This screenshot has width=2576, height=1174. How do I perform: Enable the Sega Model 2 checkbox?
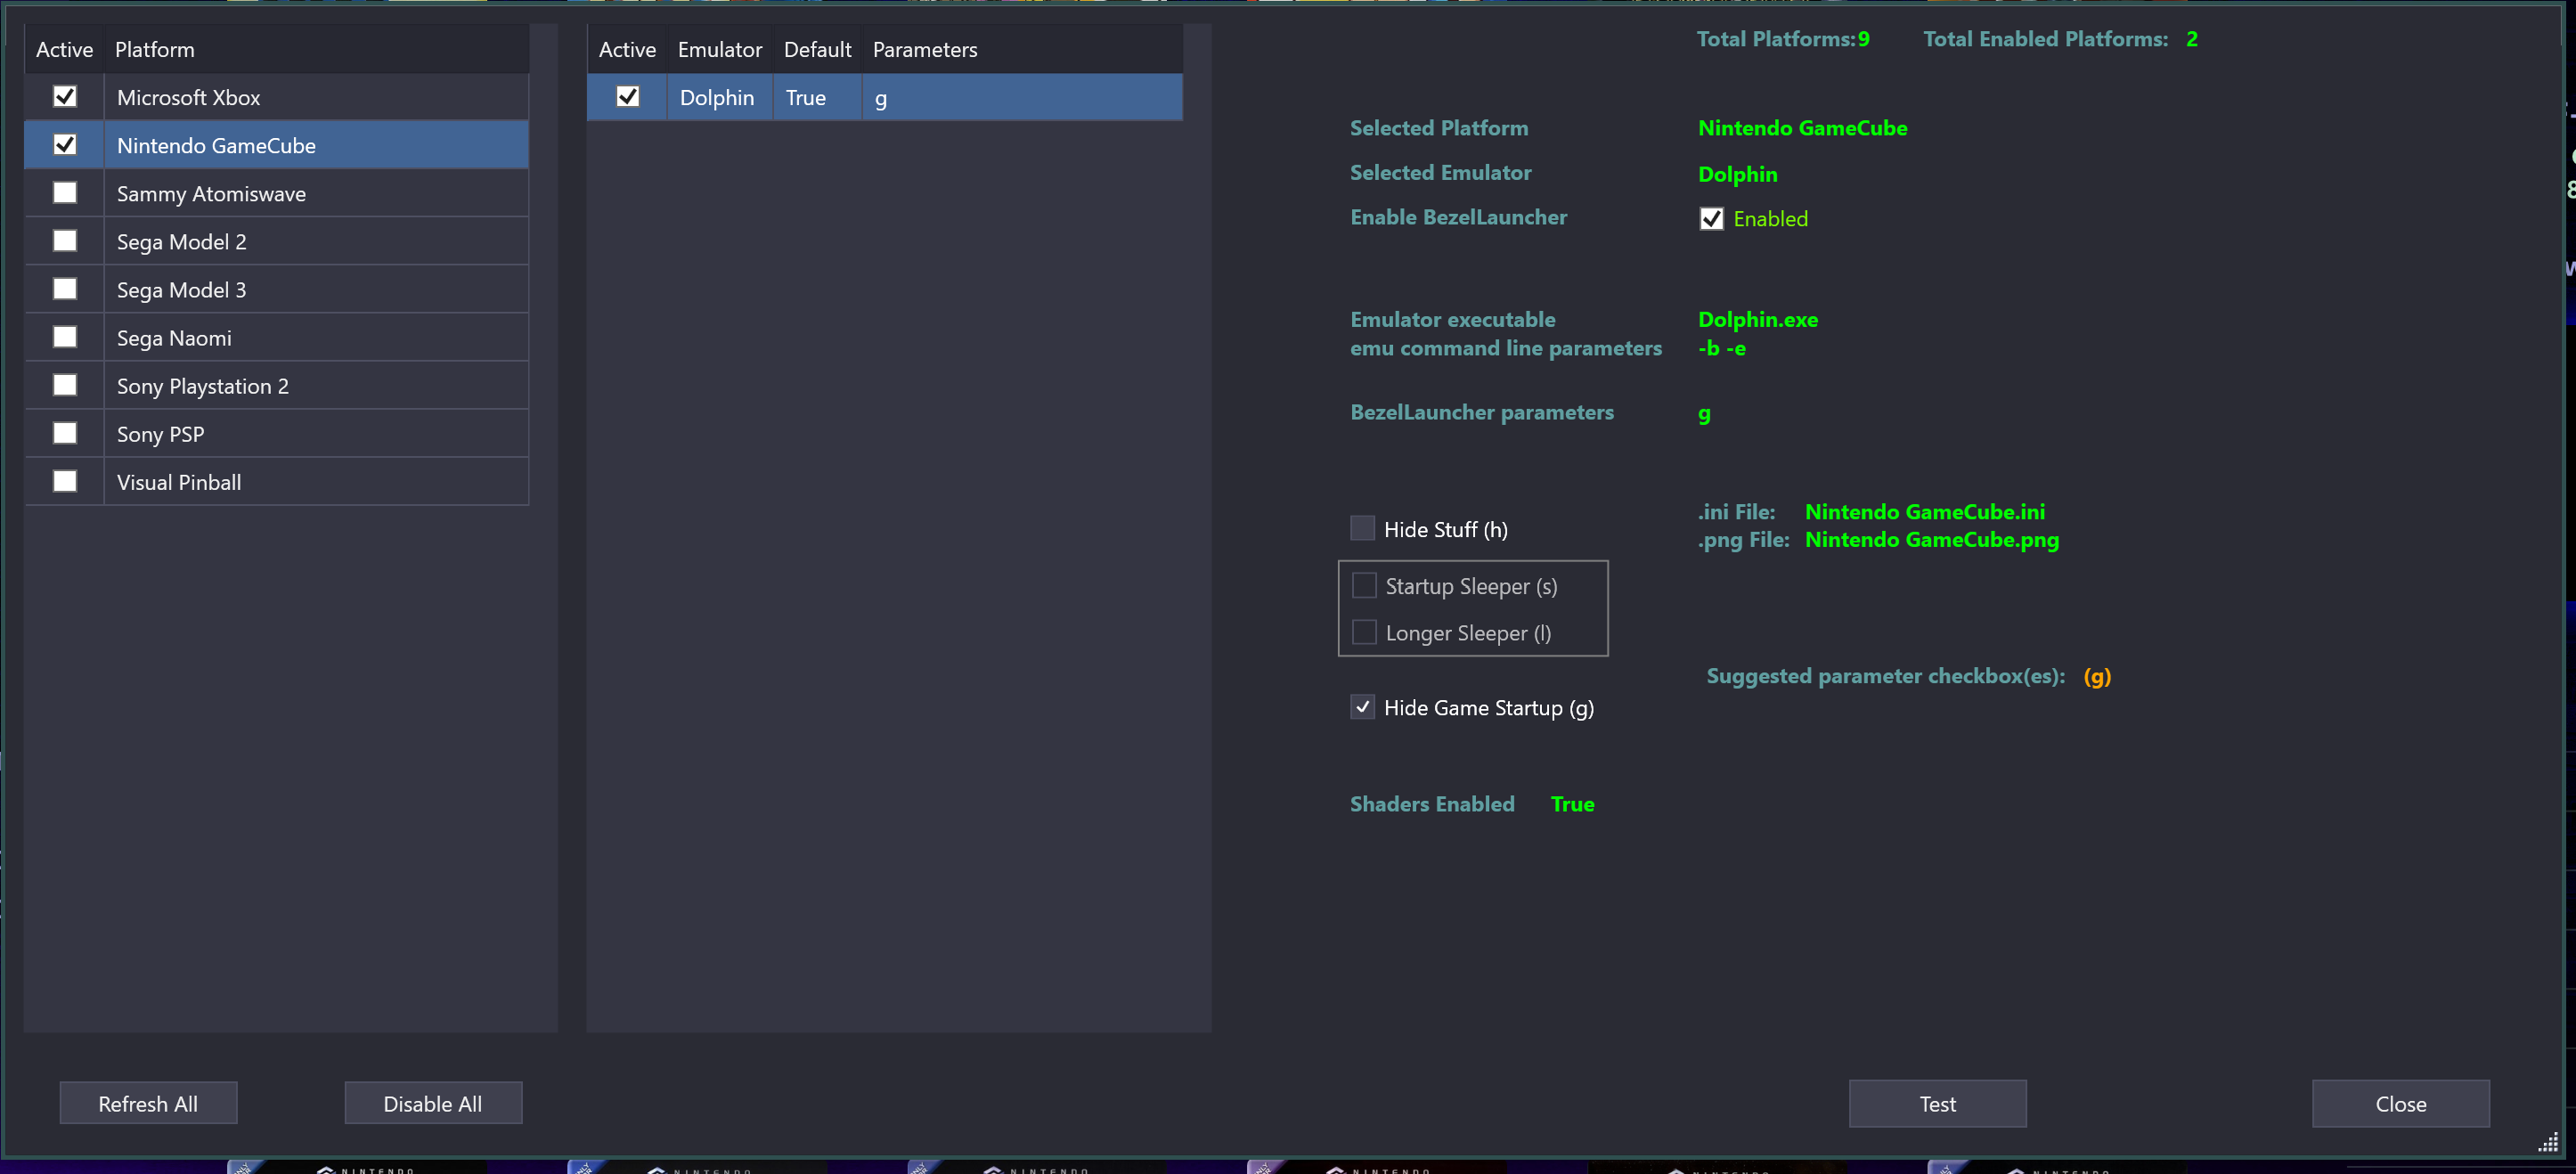click(65, 241)
